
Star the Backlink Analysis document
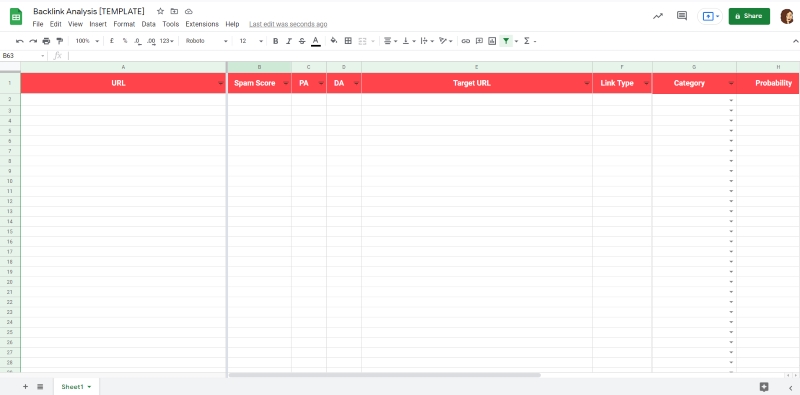160,11
